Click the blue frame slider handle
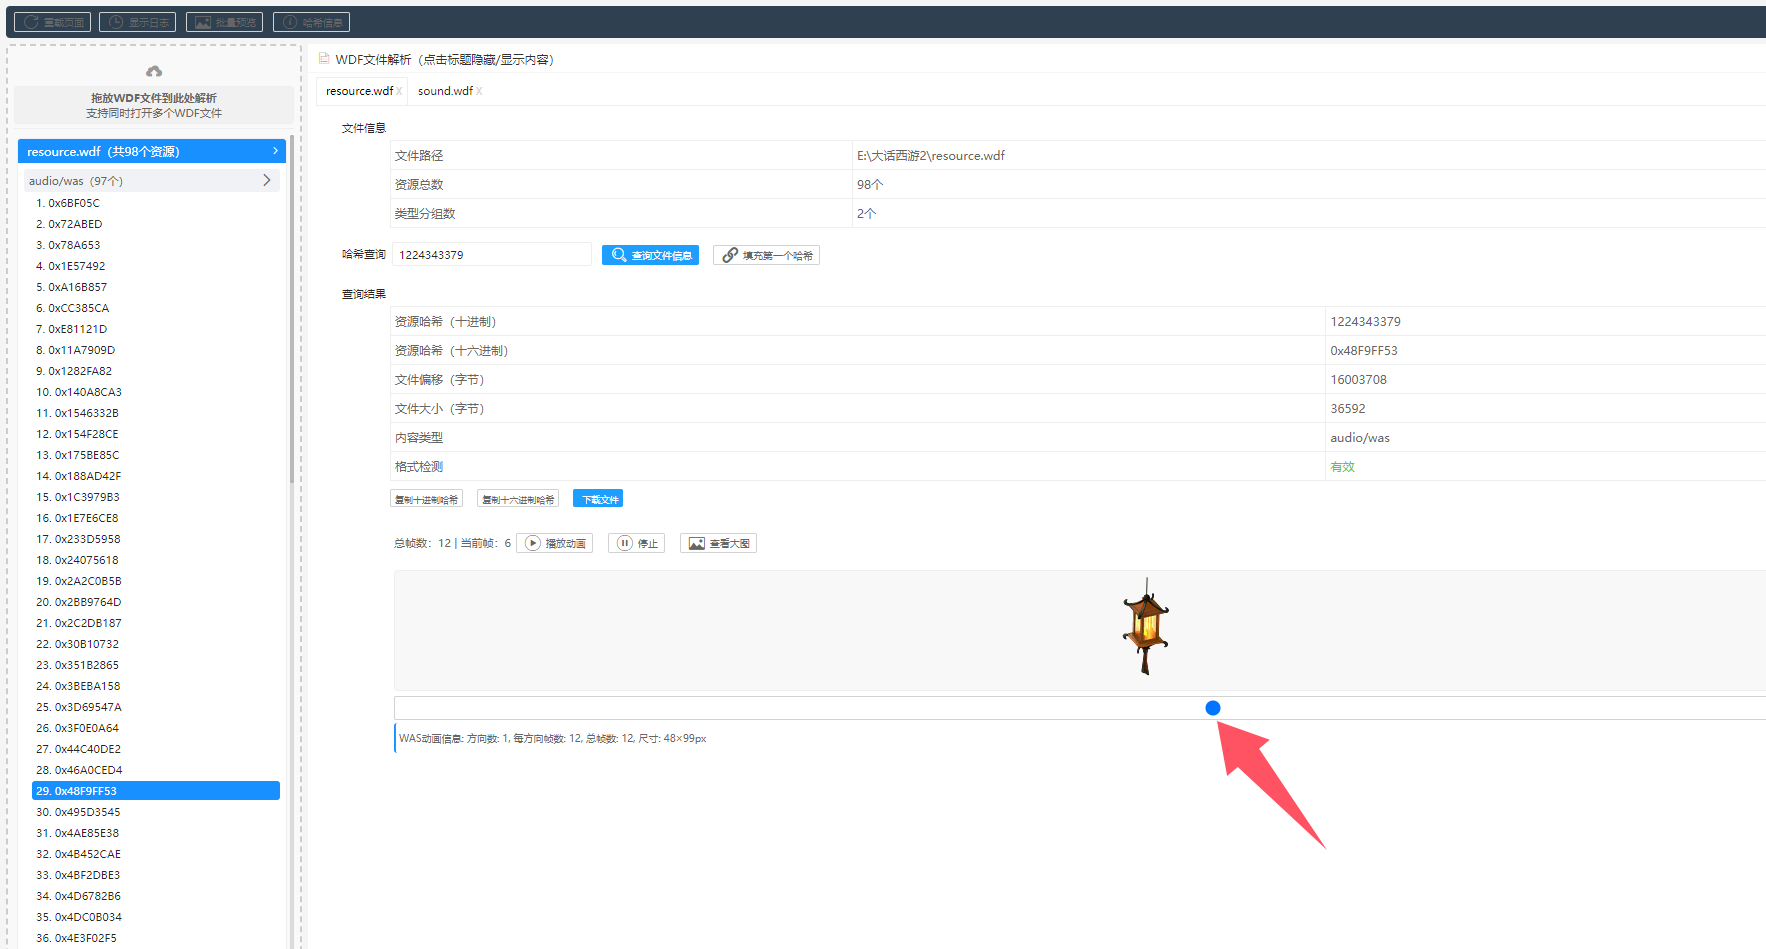Image resolution: width=1766 pixels, height=949 pixels. pos(1213,708)
